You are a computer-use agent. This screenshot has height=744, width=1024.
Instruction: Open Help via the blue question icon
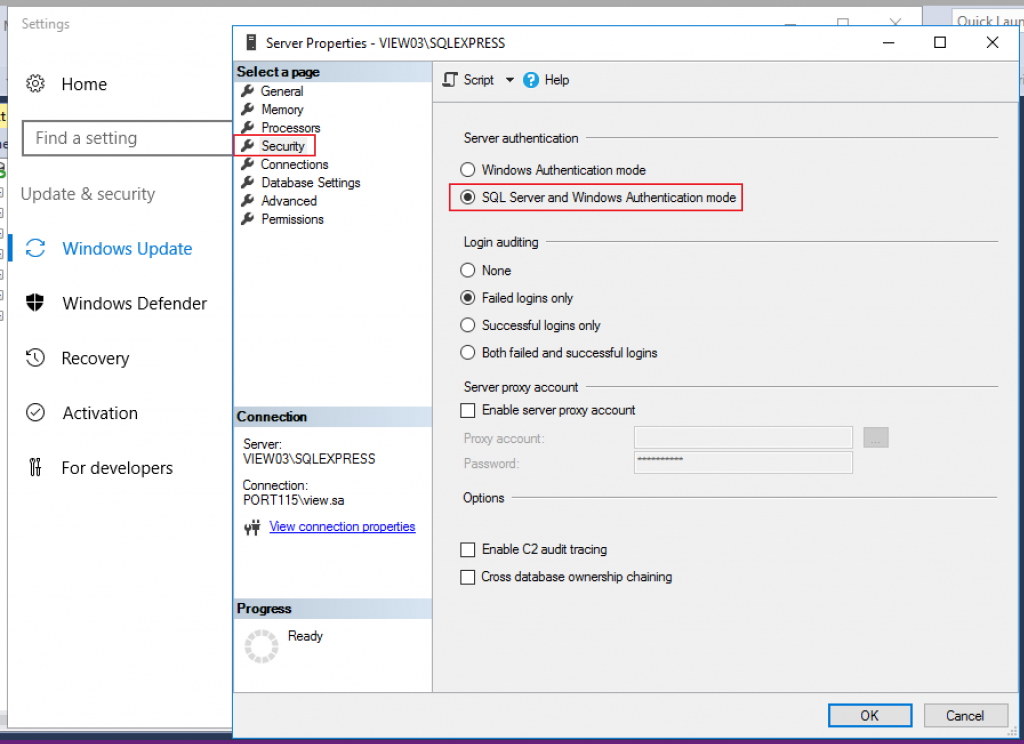pyautogui.click(x=531, y=80)
